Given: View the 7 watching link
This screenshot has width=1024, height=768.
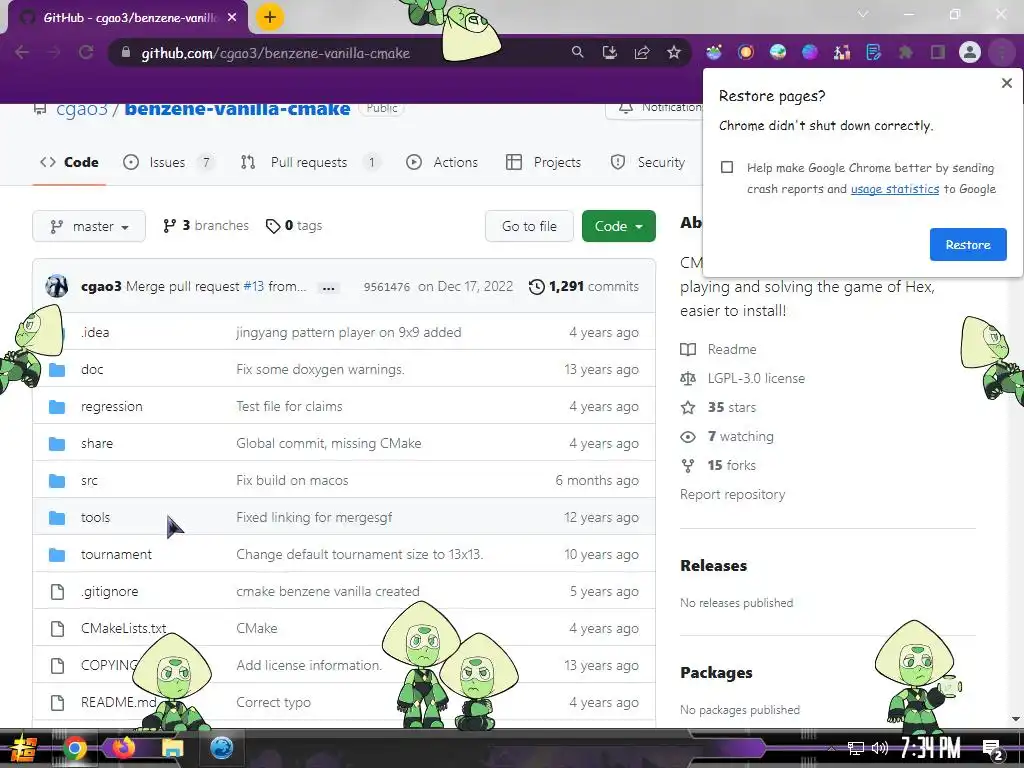Looking at the screenshot, I should pyautogui.click(x=727, y=436).
